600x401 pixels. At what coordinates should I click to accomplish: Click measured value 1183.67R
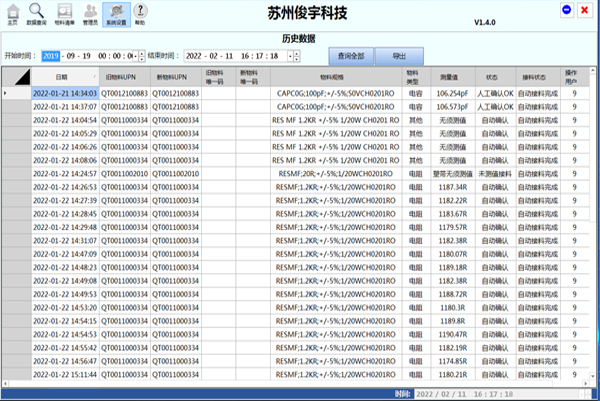[x=453, y=214]
